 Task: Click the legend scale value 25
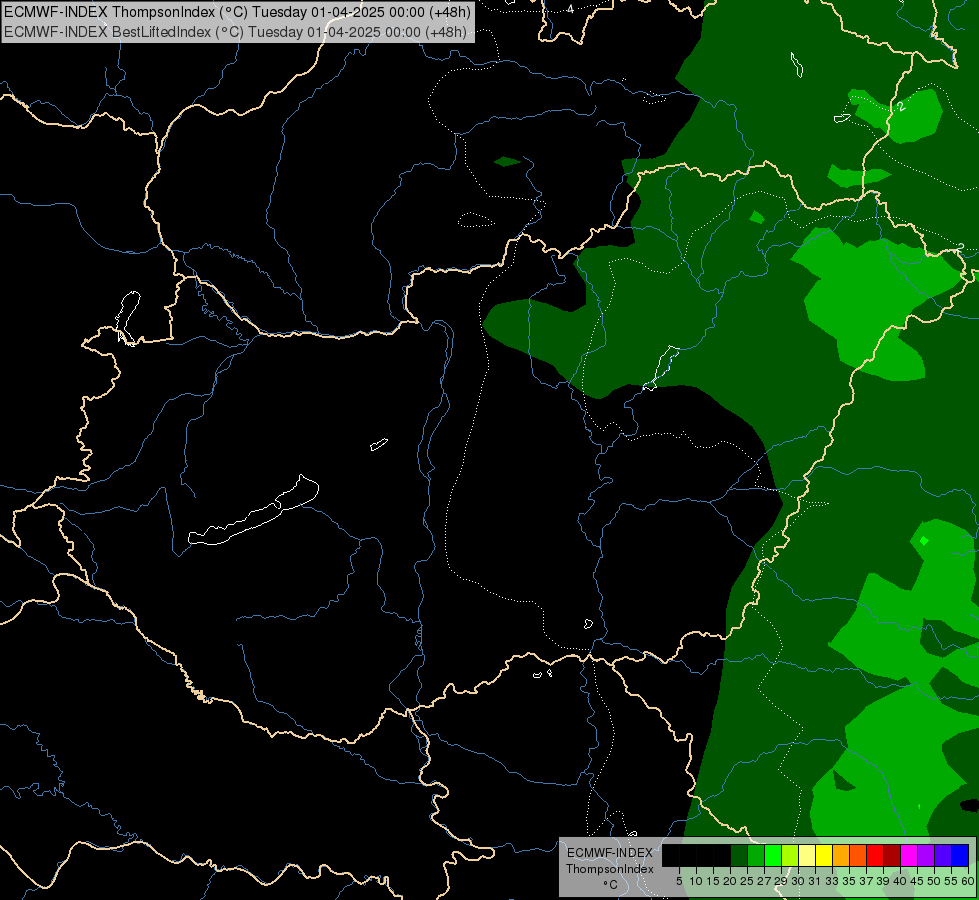[747, 881]
